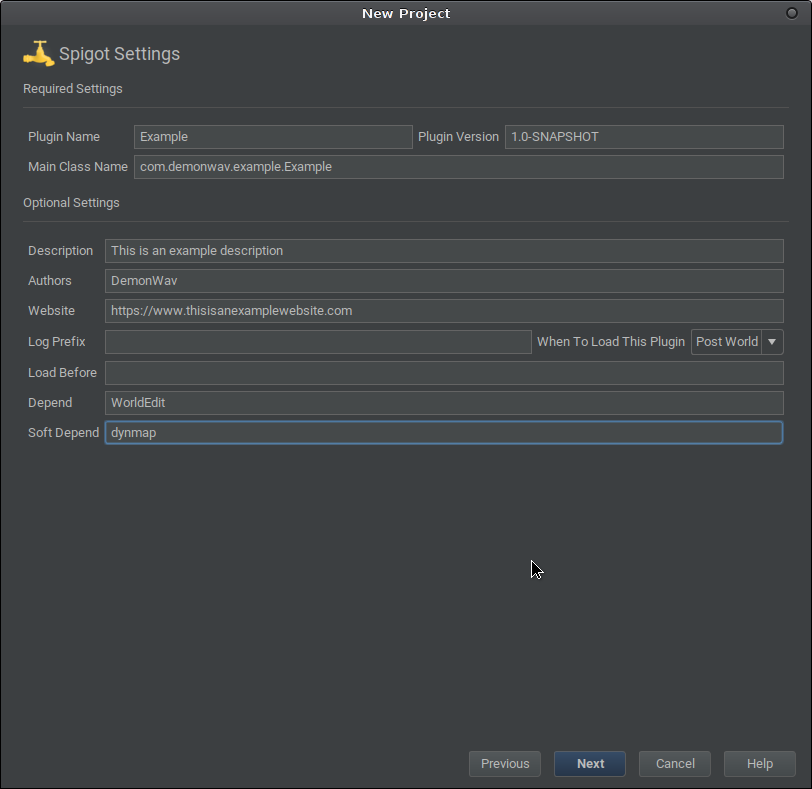Open Help for Spigot settings

[x=760, y=764]
